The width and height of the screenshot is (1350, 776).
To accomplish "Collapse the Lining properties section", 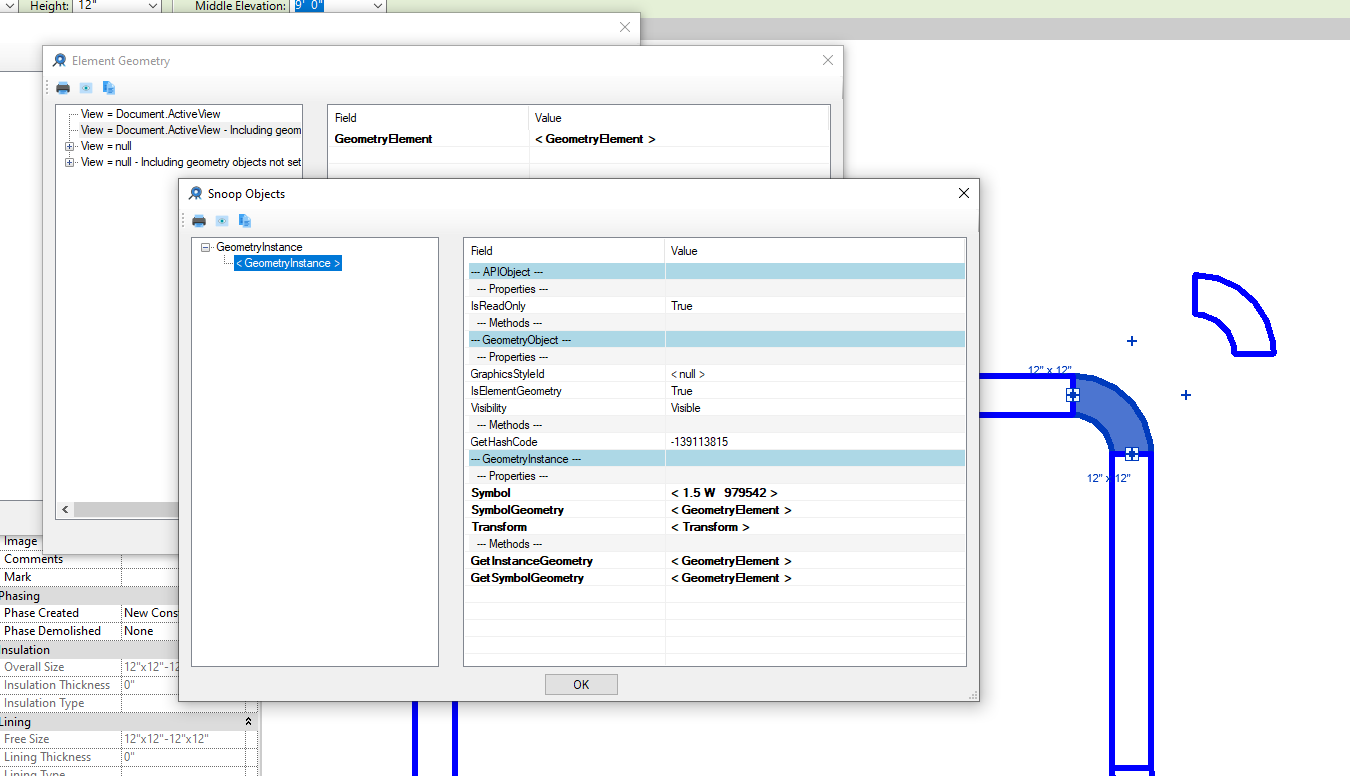I will (x=248, y=722).
